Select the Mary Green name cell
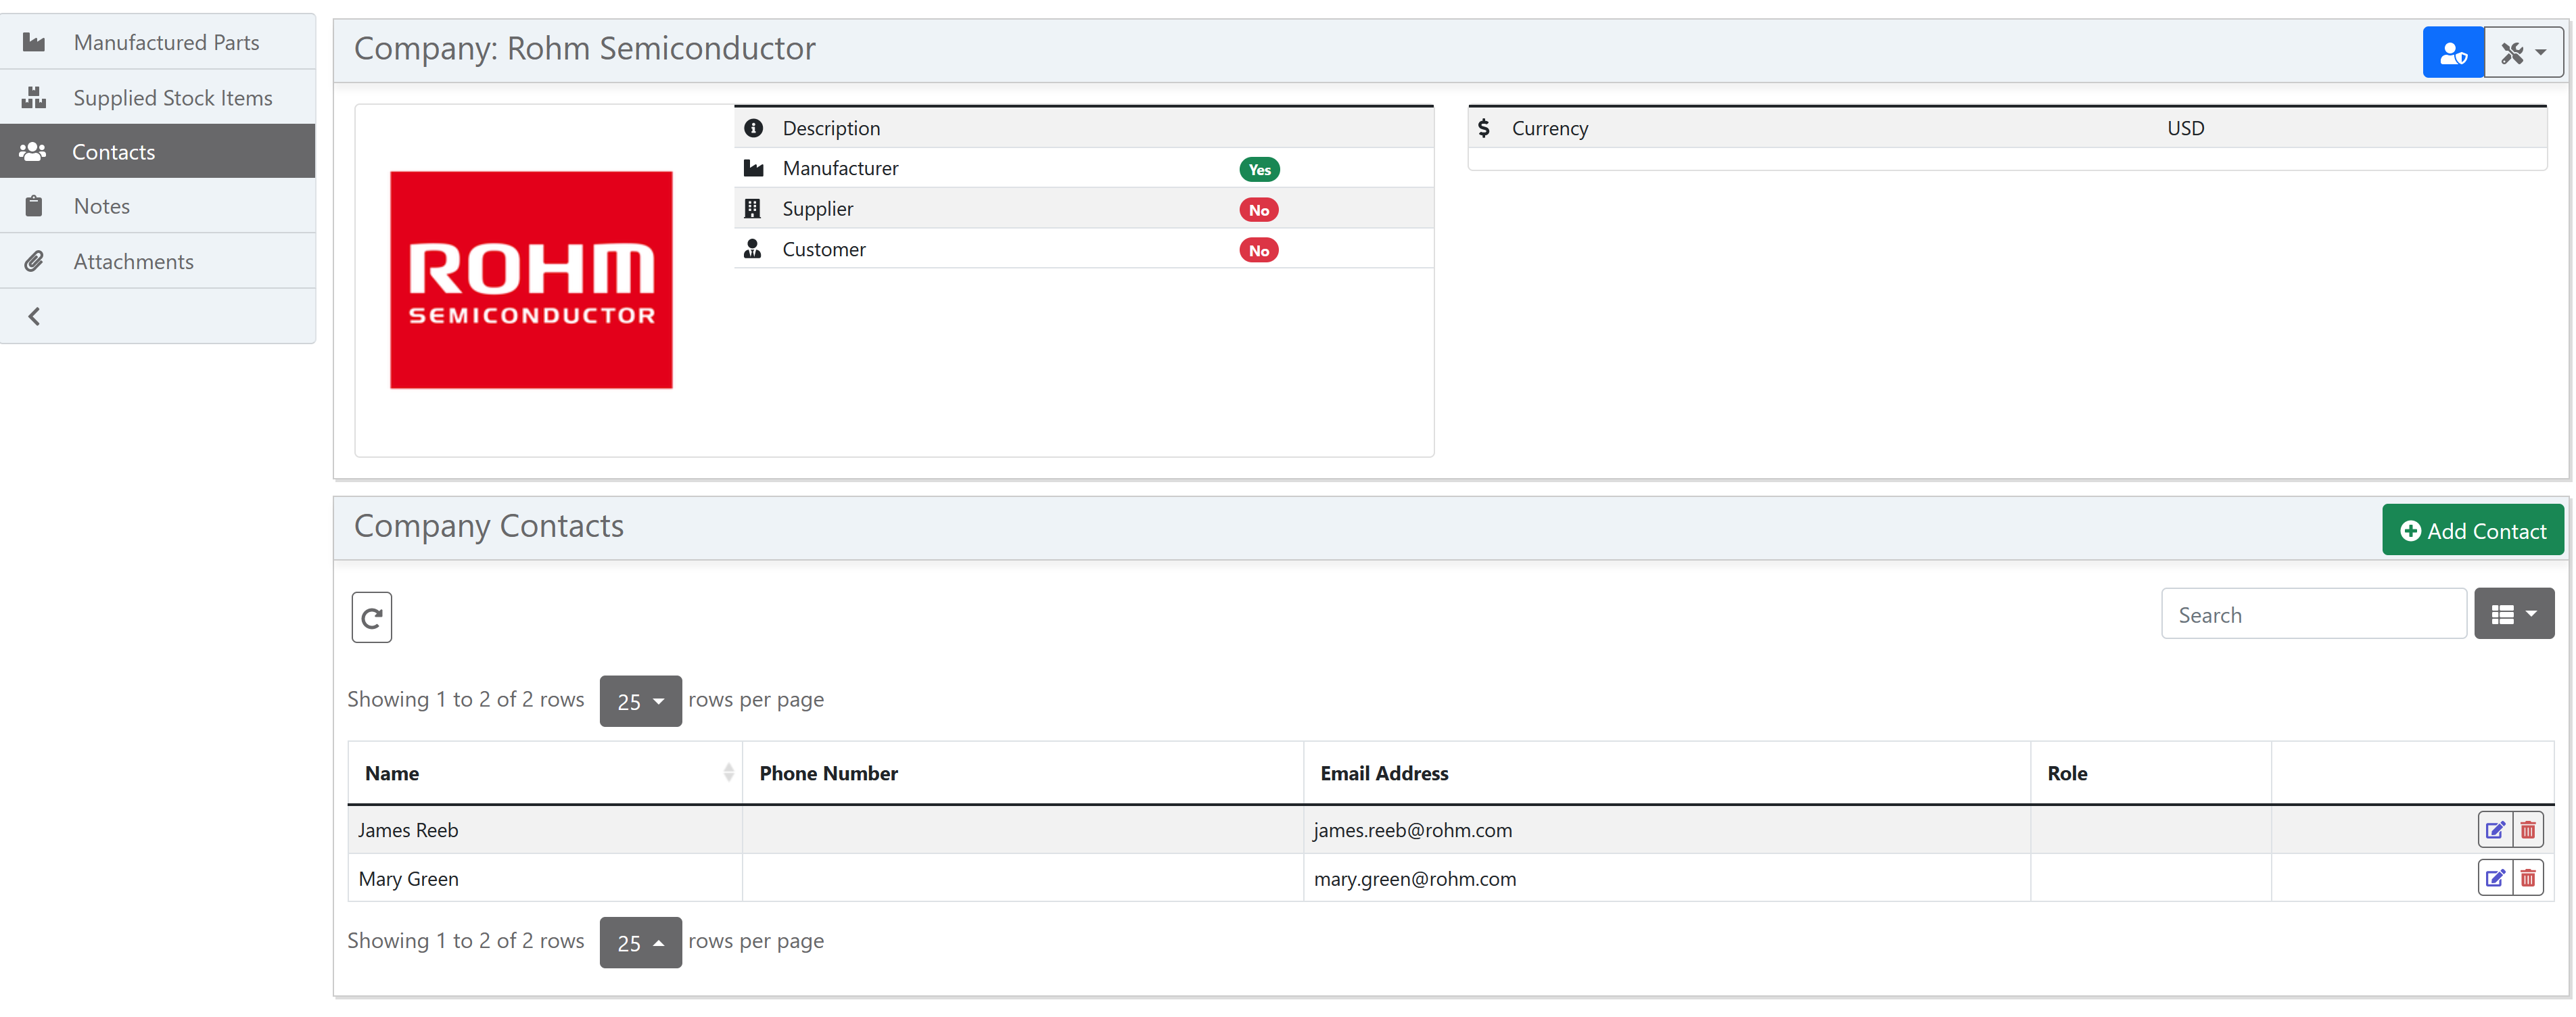Image resolution: width=2576 pixels, height=1017 pixels. (545, 878)
